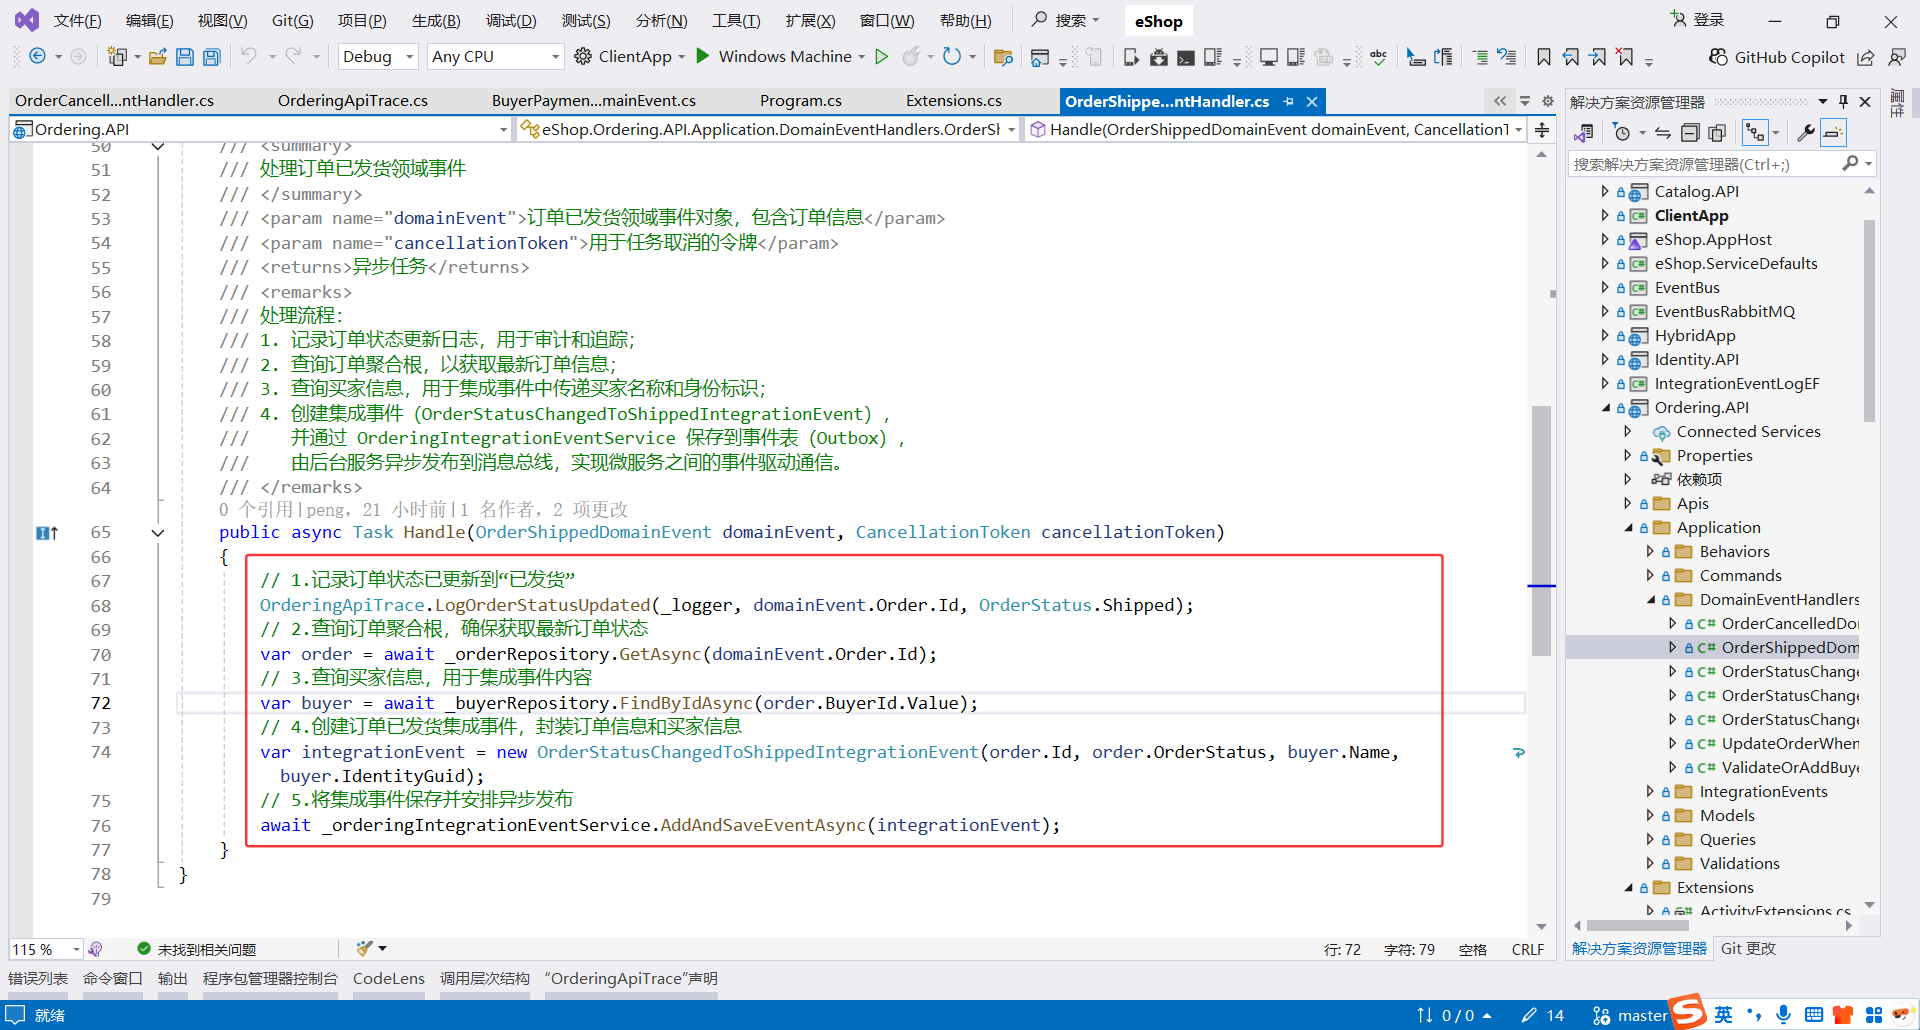Open the 工具(T) menu
1920x1030 pixels.
tap(736, 21)
